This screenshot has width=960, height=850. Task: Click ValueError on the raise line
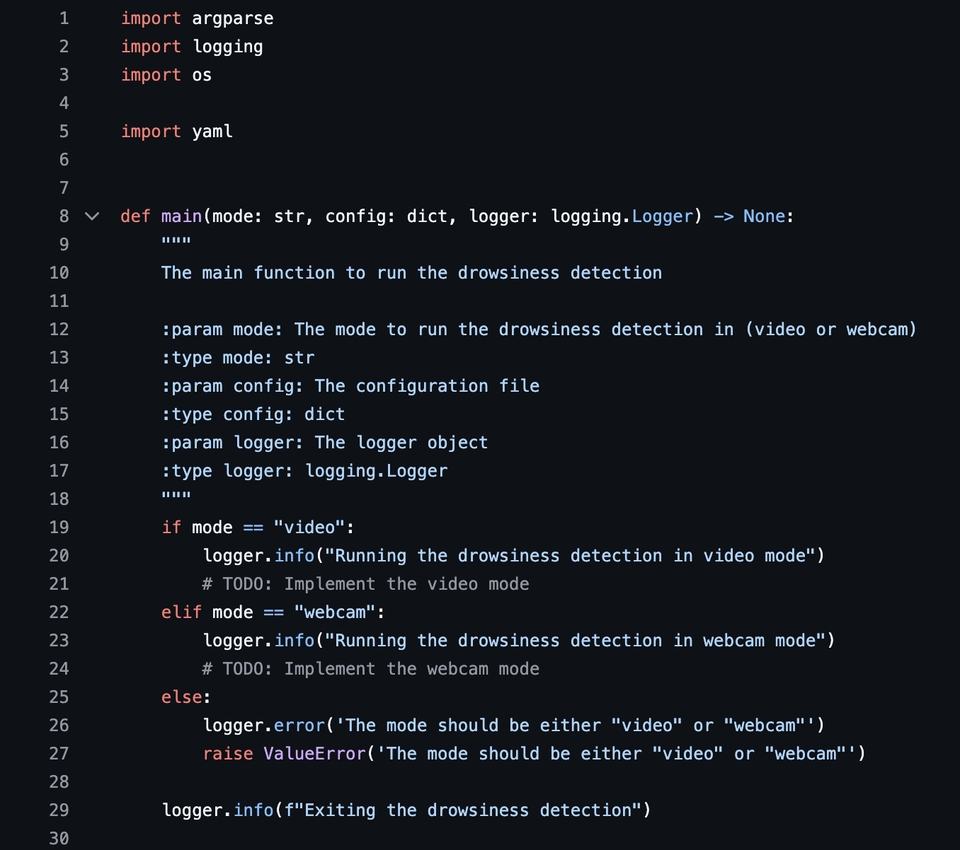315,753
